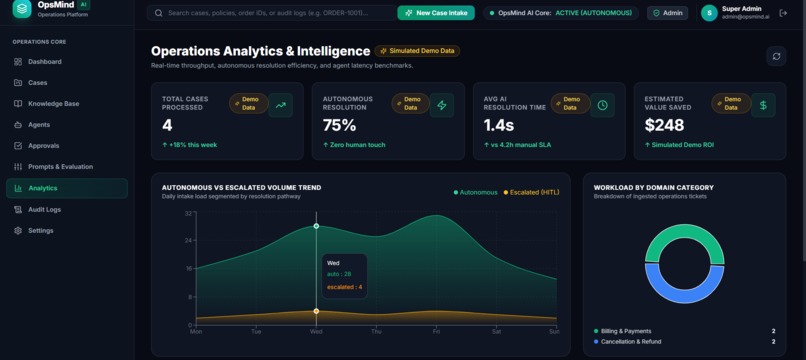This screenshot has width=806, height=360.
Task: Click the 'vs 4.2h manual SLA' text
Action: pos(521,145)
